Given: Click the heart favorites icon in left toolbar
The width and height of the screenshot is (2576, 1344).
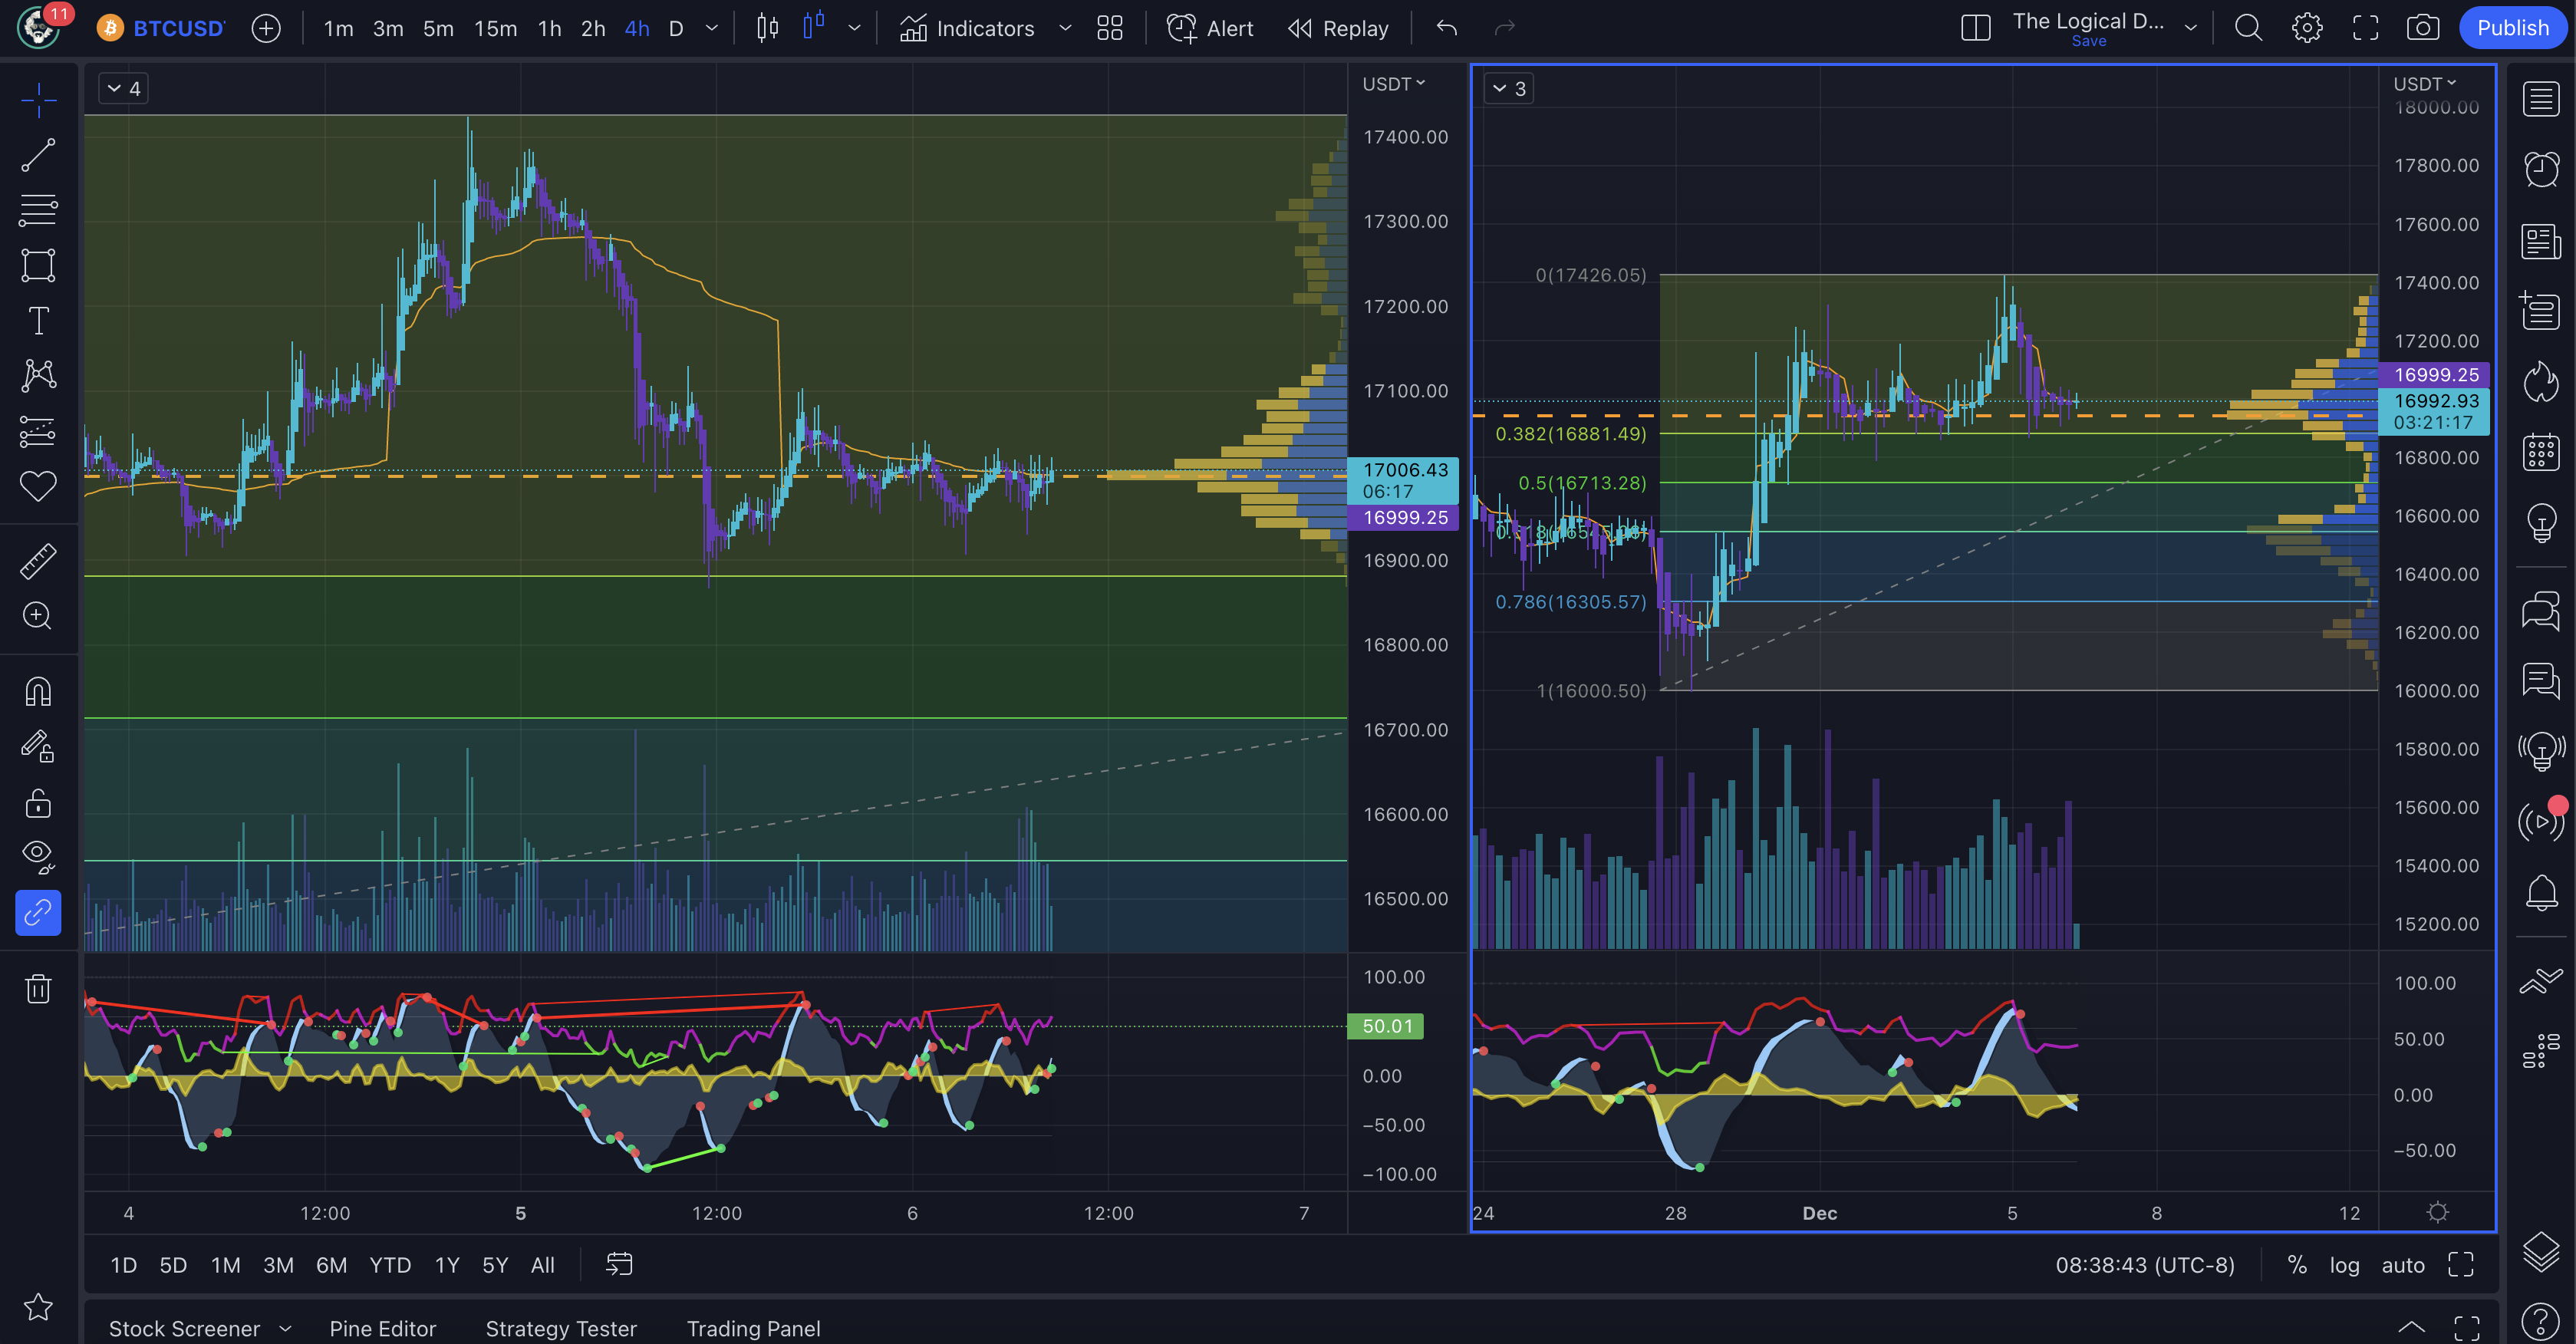Looking at the screenshot, I should pos(38,486).
